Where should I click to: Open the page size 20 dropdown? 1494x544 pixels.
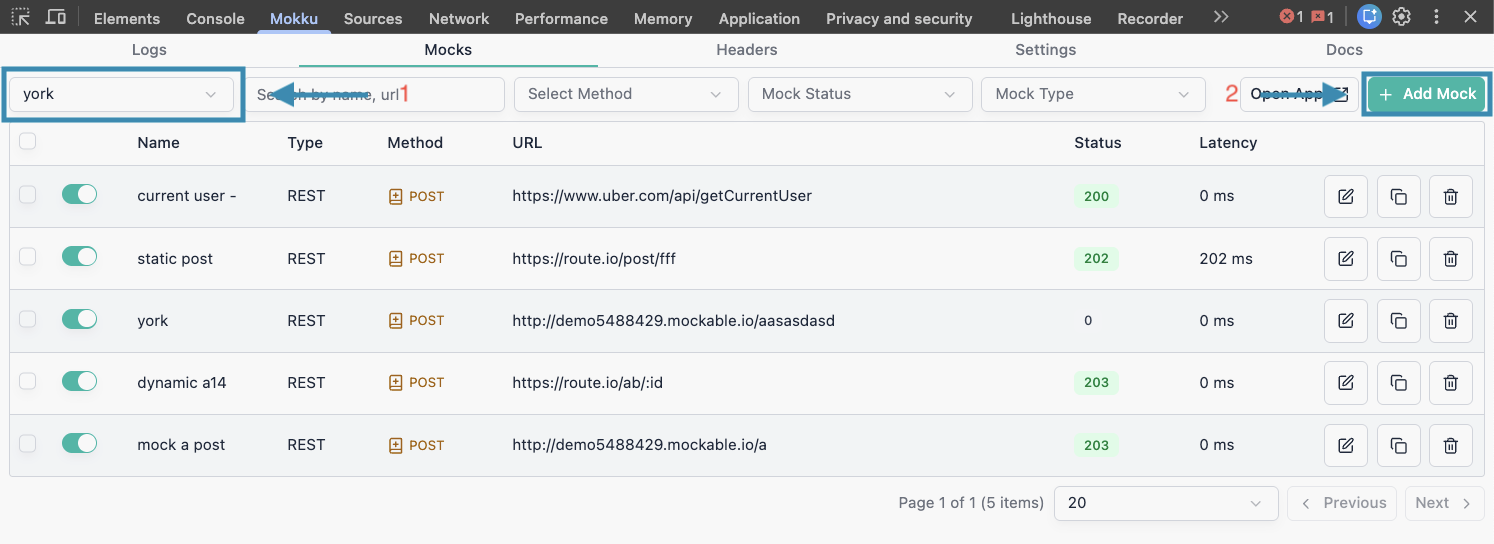pyautogui.click(x=1166, y=503)
